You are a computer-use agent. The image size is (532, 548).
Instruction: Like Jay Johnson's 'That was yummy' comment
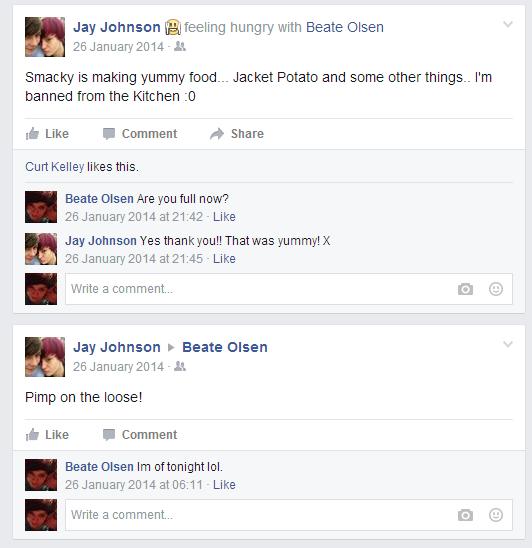224,259
